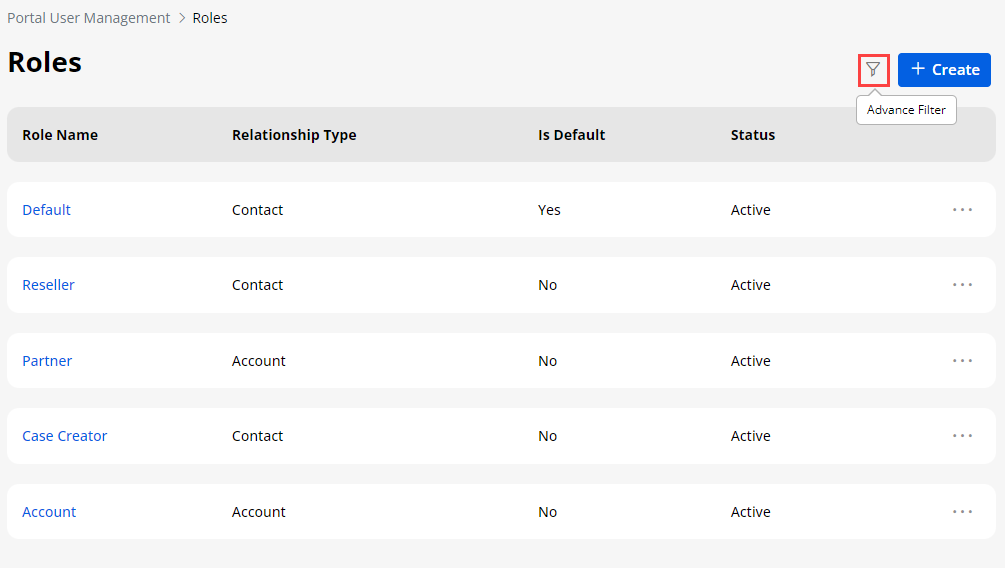This screenshot has height=568, width=1005.
Task: Open the Default role link
Action: 46,210
